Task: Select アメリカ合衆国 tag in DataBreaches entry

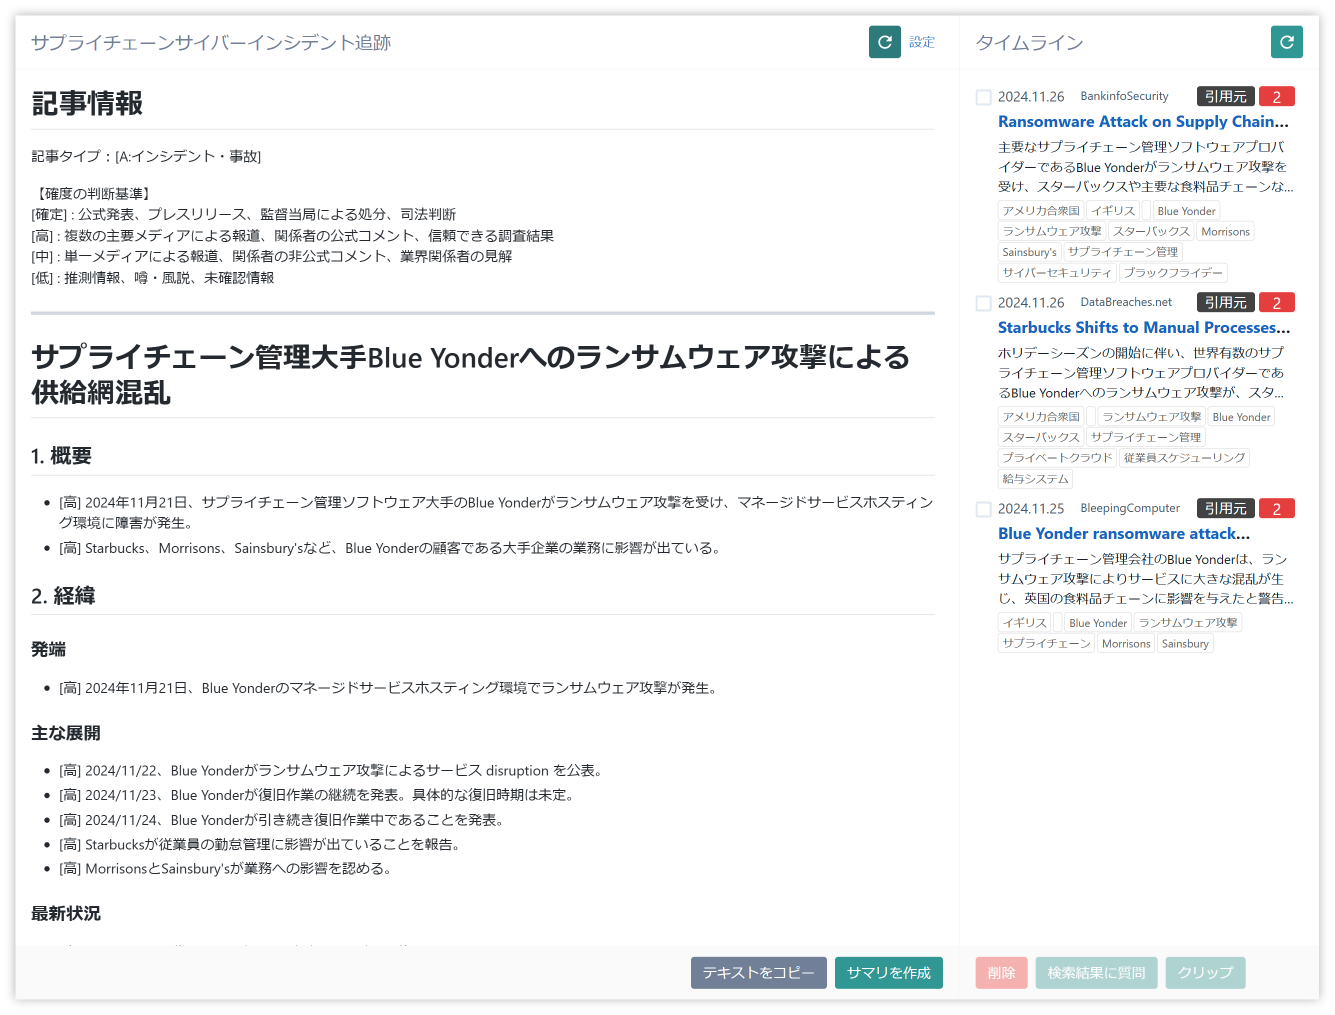Action: (x=1041, y=417)
